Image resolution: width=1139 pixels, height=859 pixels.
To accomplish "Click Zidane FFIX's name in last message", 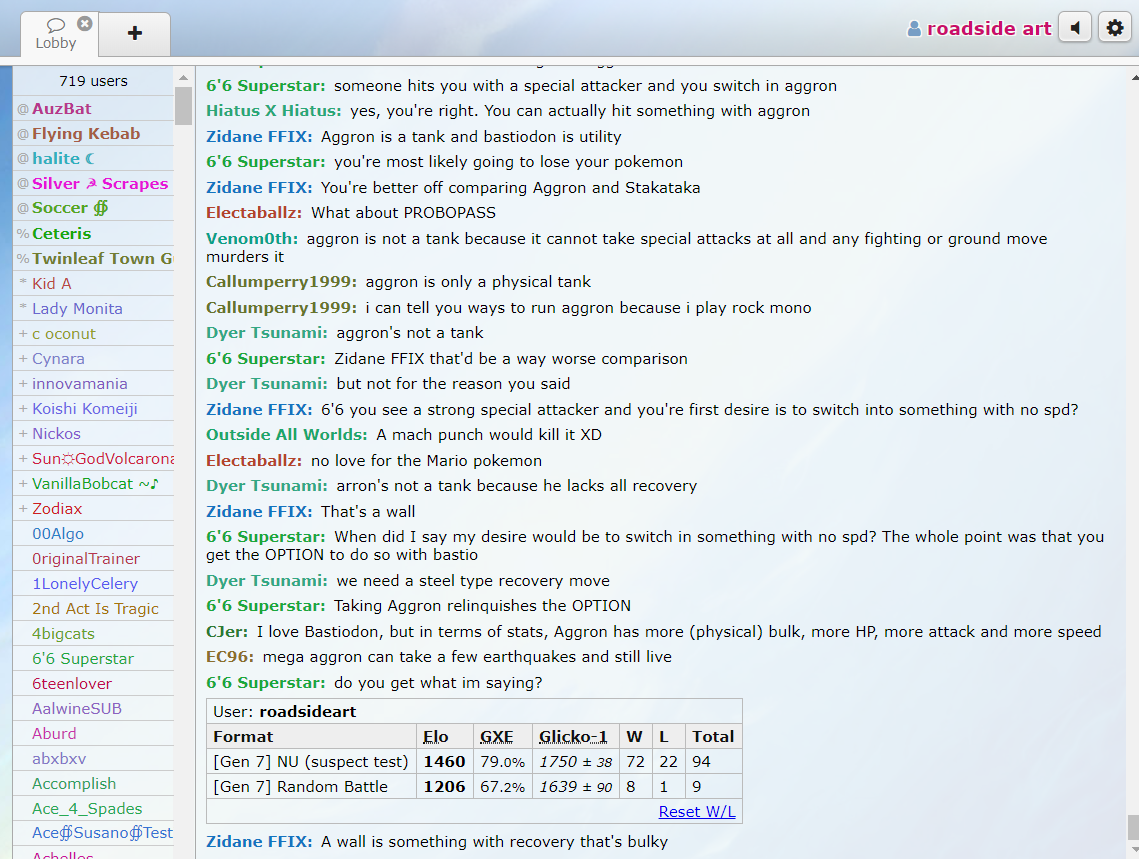I will [x=259, y=841].
